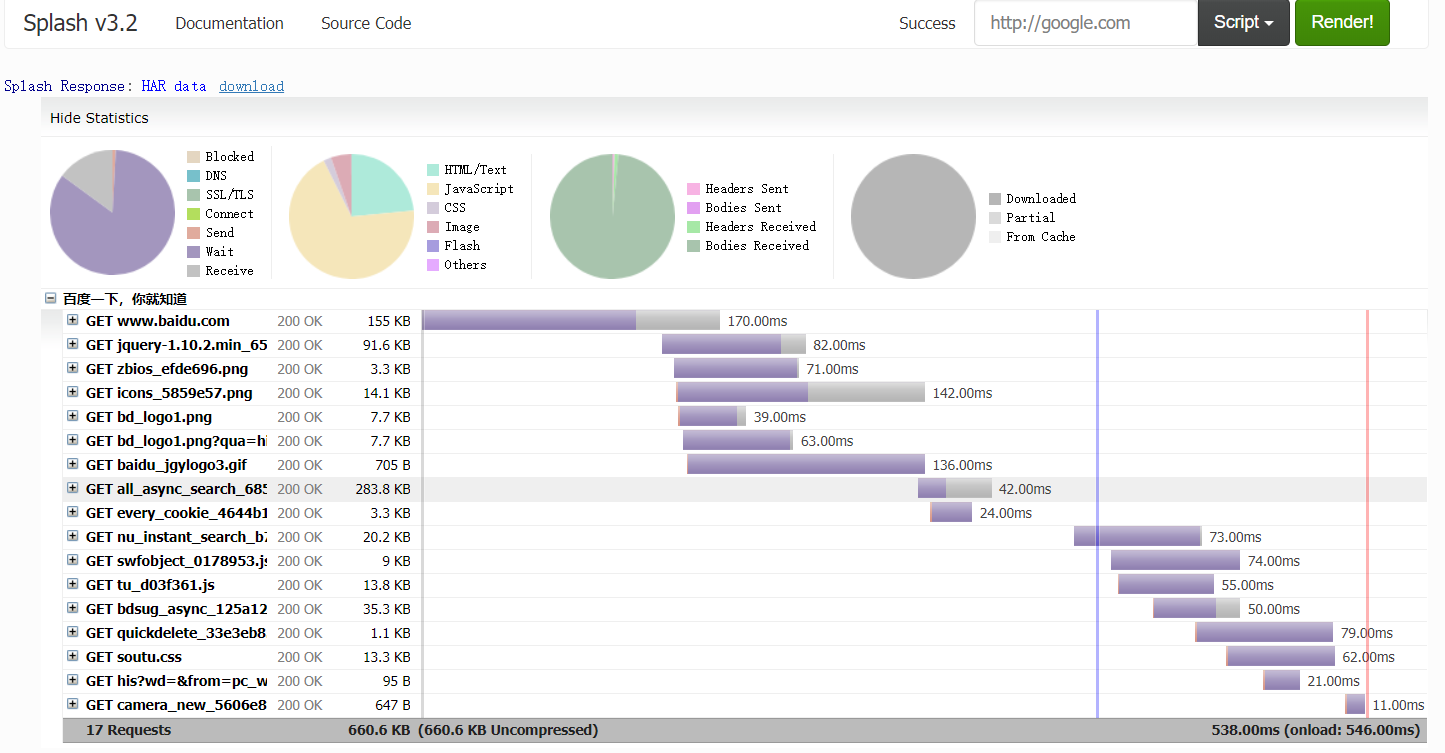
Task: Expand the camera_new request row
Action: click(73, 704)
